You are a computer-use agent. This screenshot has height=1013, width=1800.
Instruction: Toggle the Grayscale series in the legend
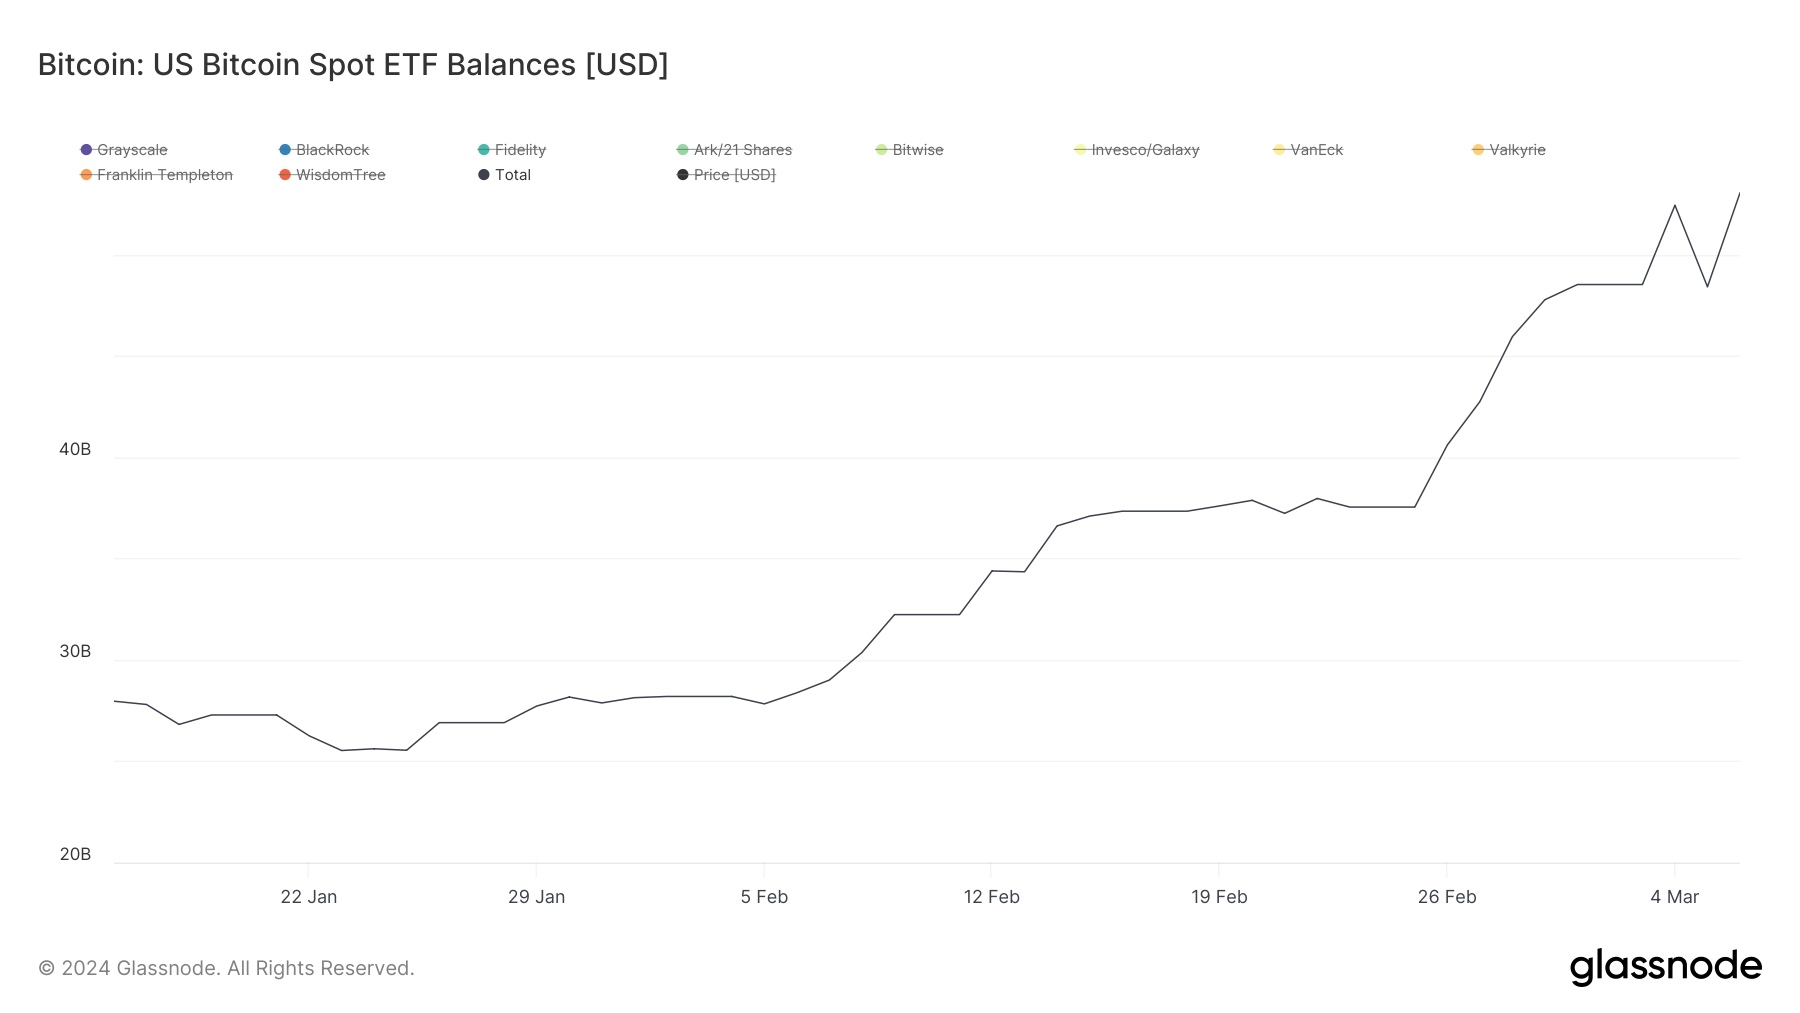coord(124,150)
